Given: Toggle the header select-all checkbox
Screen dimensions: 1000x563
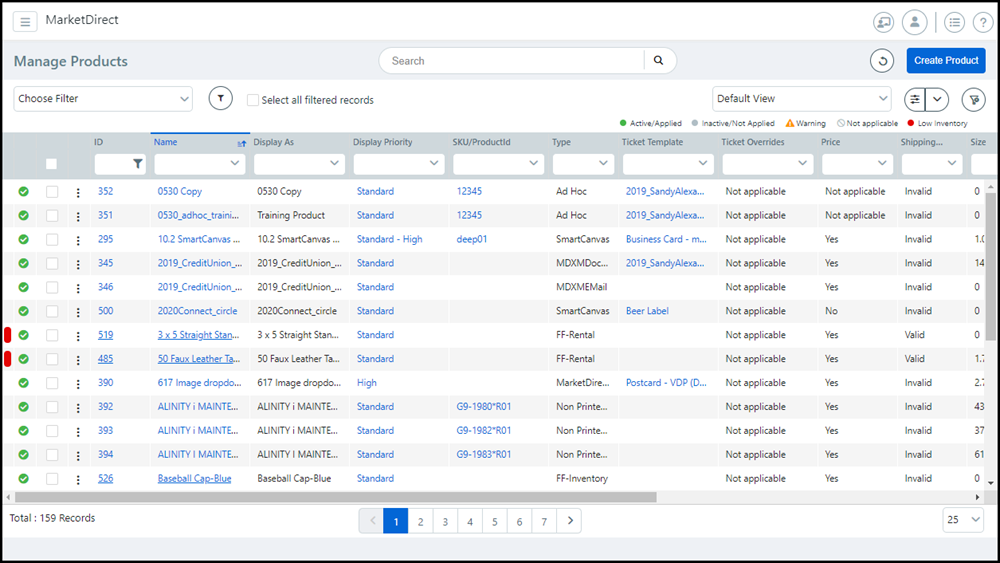Looking at the screenshot, I should tap(52, 164).
